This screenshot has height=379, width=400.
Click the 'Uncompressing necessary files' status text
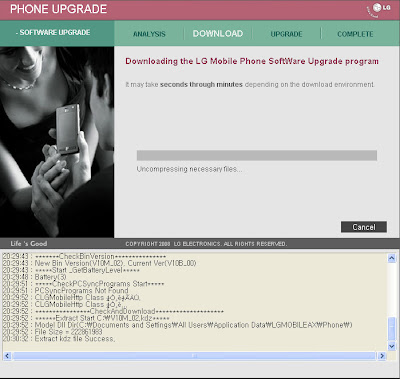pos(189,169)
